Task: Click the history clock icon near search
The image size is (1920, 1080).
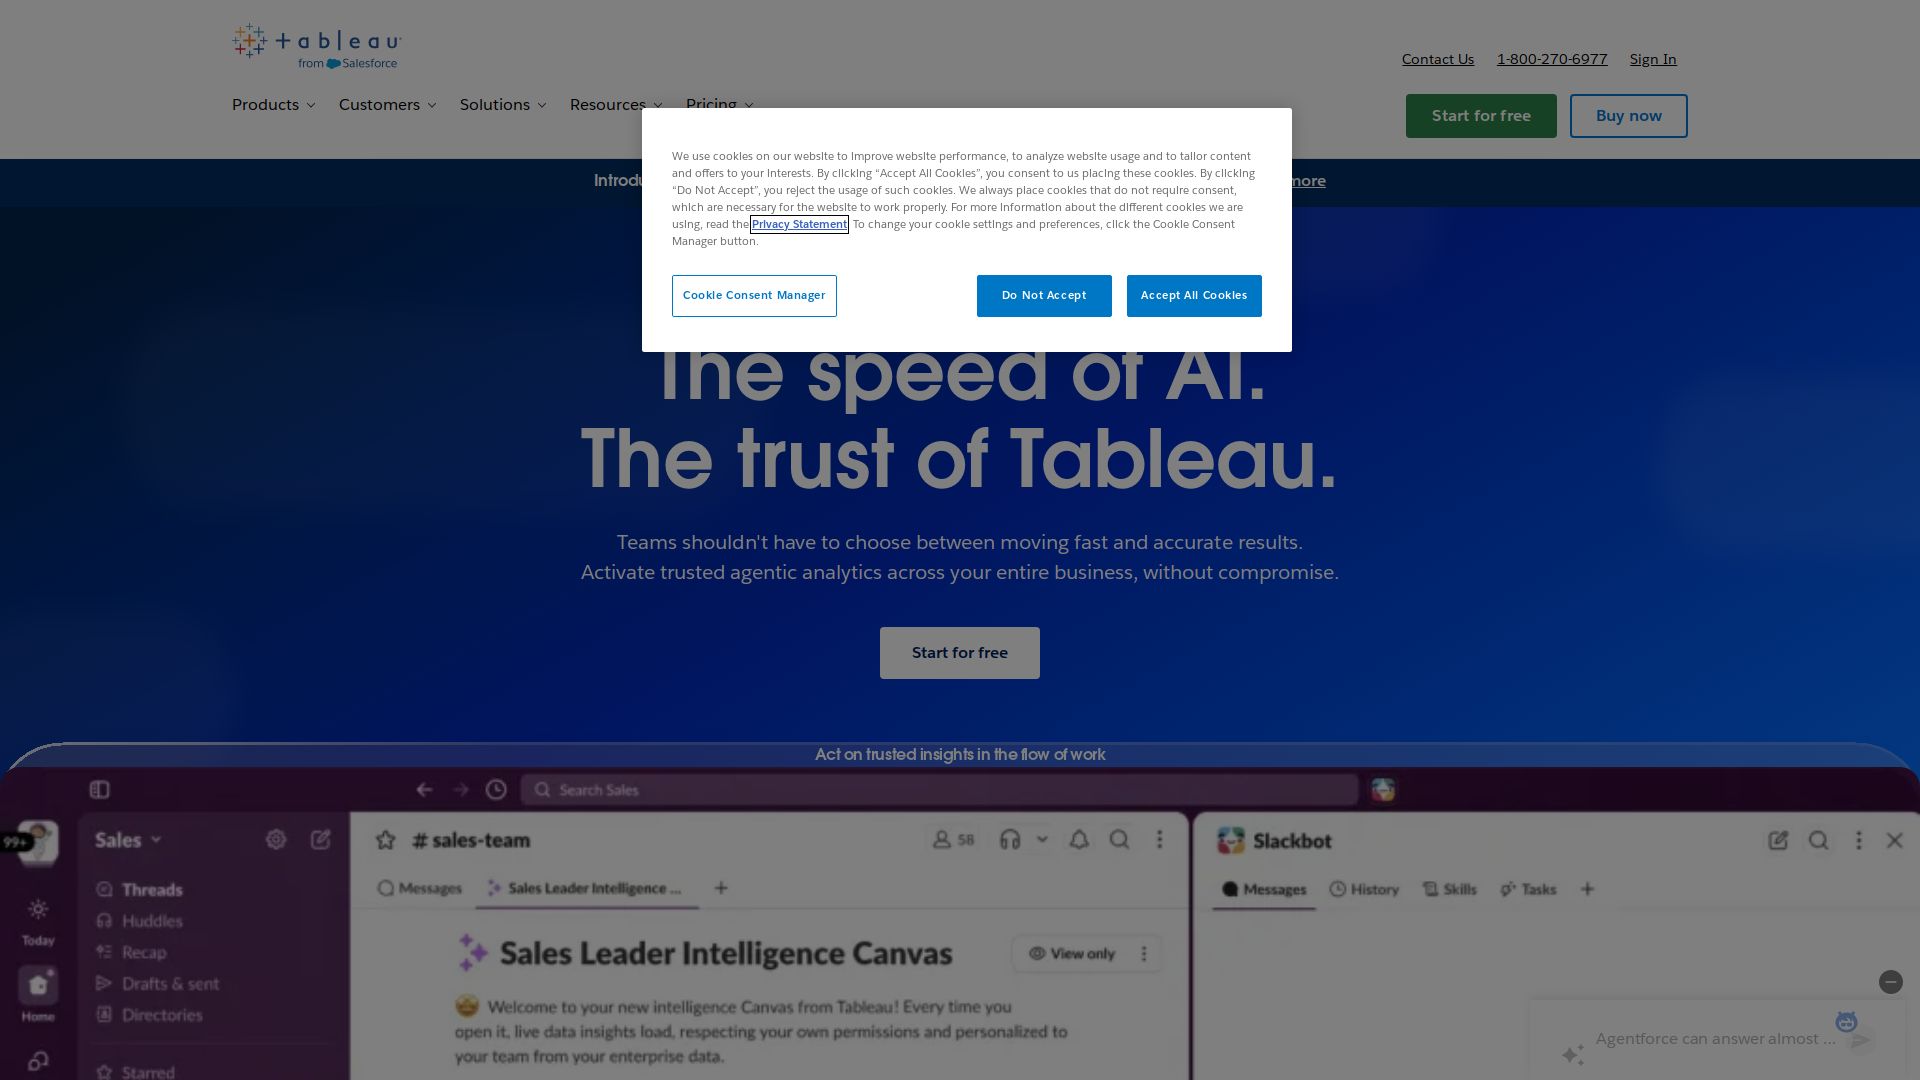Action: coord(496,790)
